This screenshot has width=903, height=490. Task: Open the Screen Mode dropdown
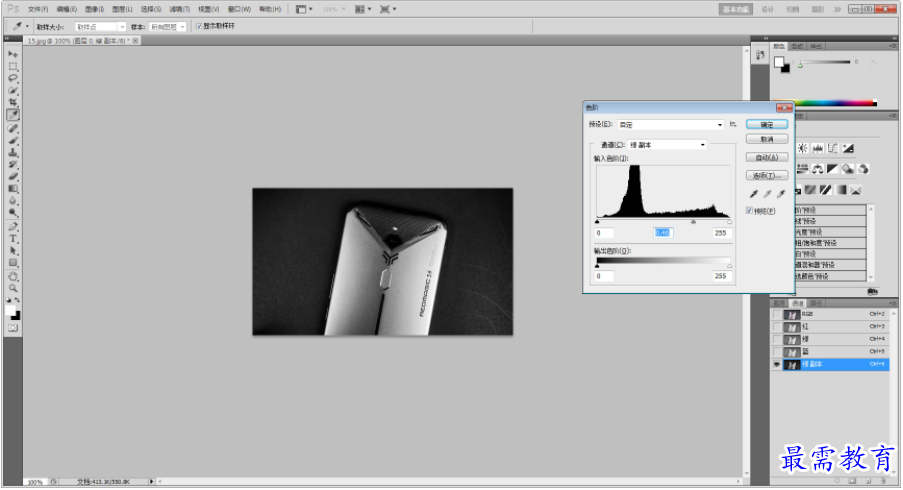[x=388, y=9]
